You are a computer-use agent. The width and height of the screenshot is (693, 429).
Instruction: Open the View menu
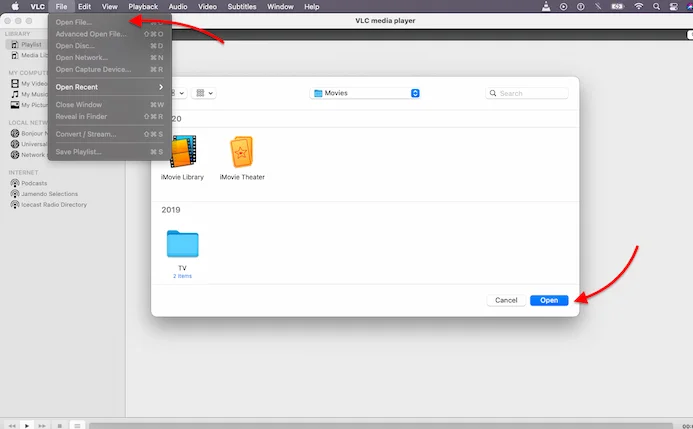point(110,7)
